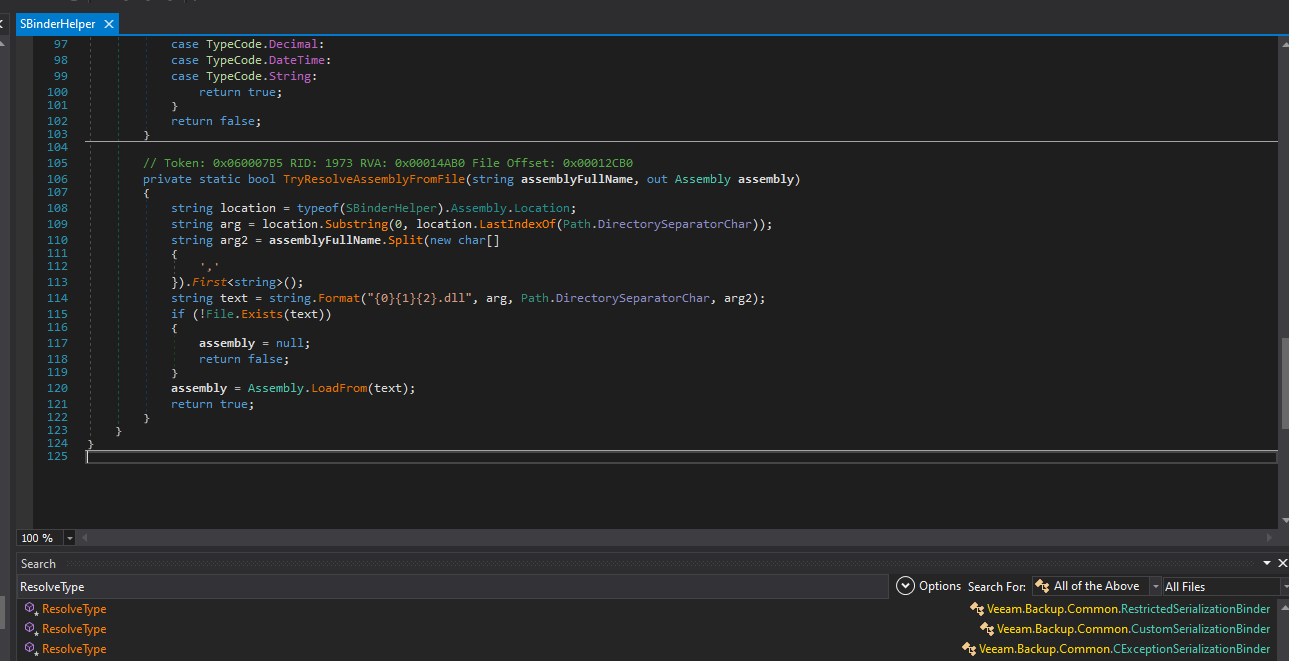Click the search results scroll up arrow
Viewport: 1289px width, 661px height.
pyautogui.click(x=1283, y=606)
